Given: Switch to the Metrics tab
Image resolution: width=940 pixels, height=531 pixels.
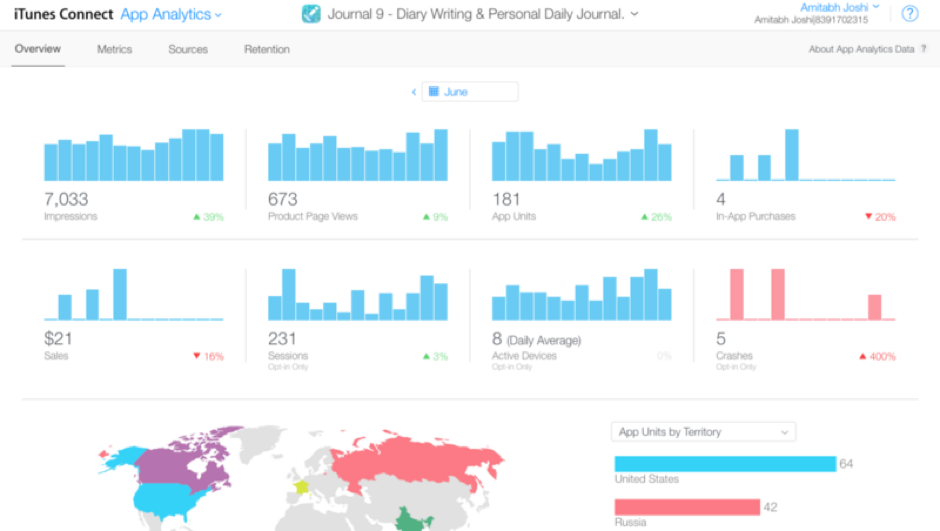Looking at the screenshot, I should (115, 49).
